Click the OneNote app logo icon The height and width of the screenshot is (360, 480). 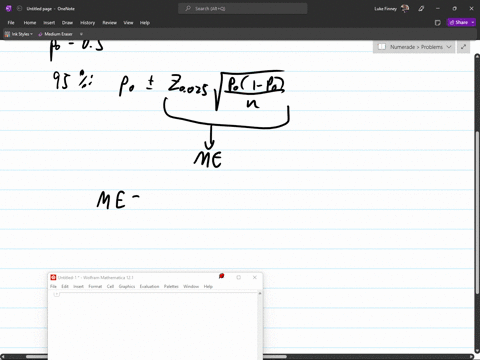[9, 9]
